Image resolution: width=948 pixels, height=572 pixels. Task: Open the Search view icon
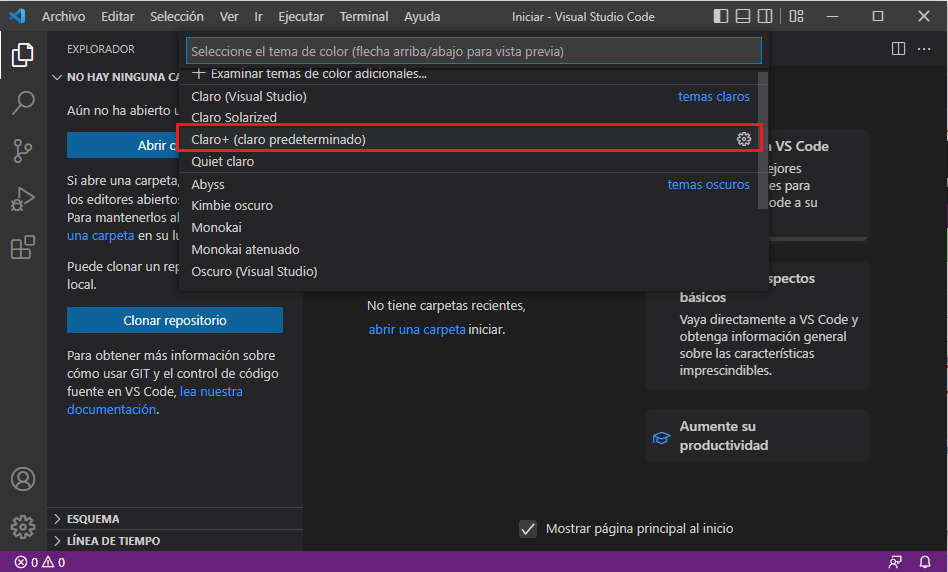(23, 103)
